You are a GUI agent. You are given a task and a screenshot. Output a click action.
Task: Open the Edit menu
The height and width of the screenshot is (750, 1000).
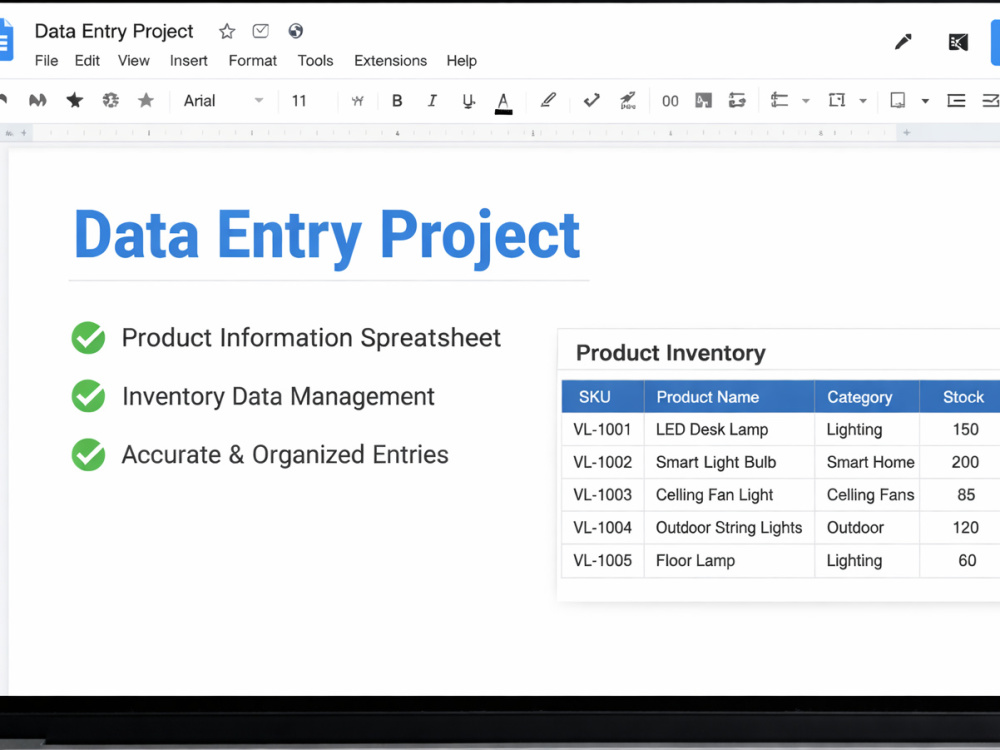87,61
